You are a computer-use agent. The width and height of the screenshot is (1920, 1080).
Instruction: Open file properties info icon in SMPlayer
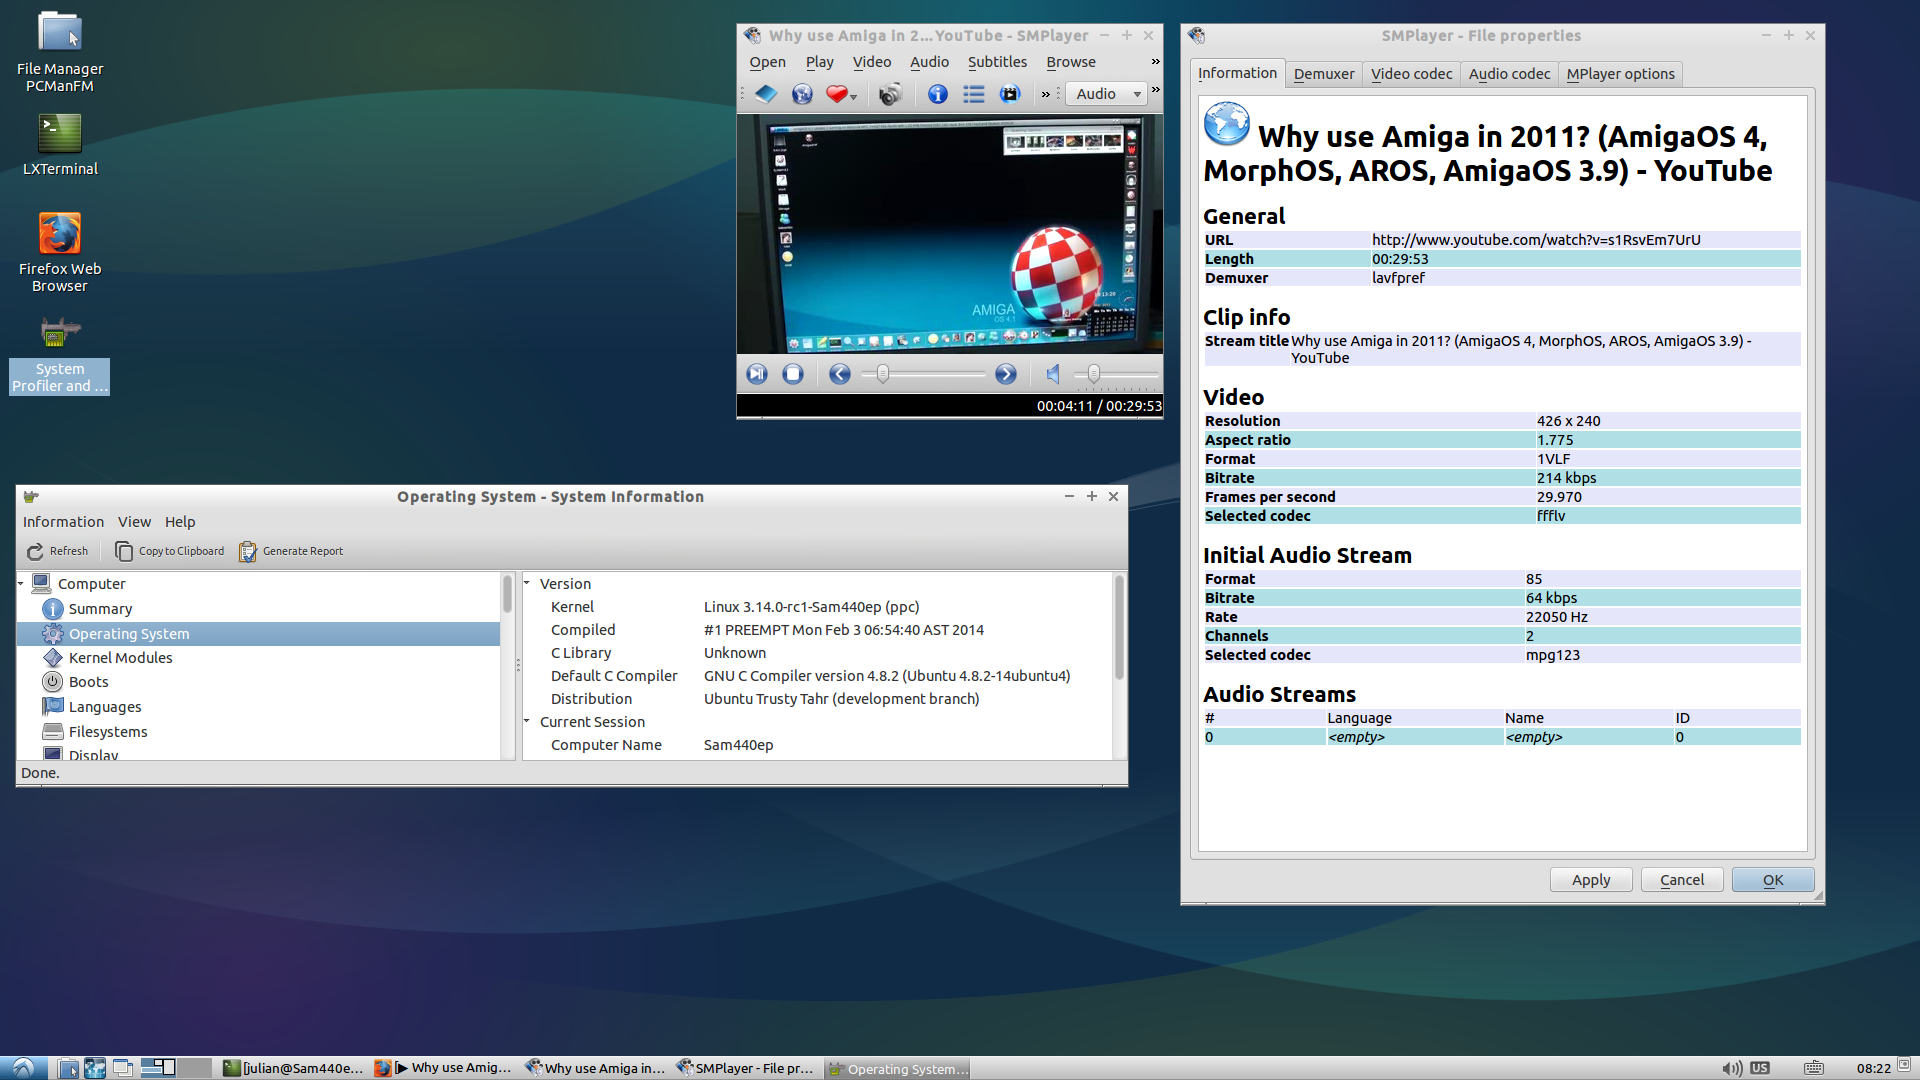click(937, 94)
